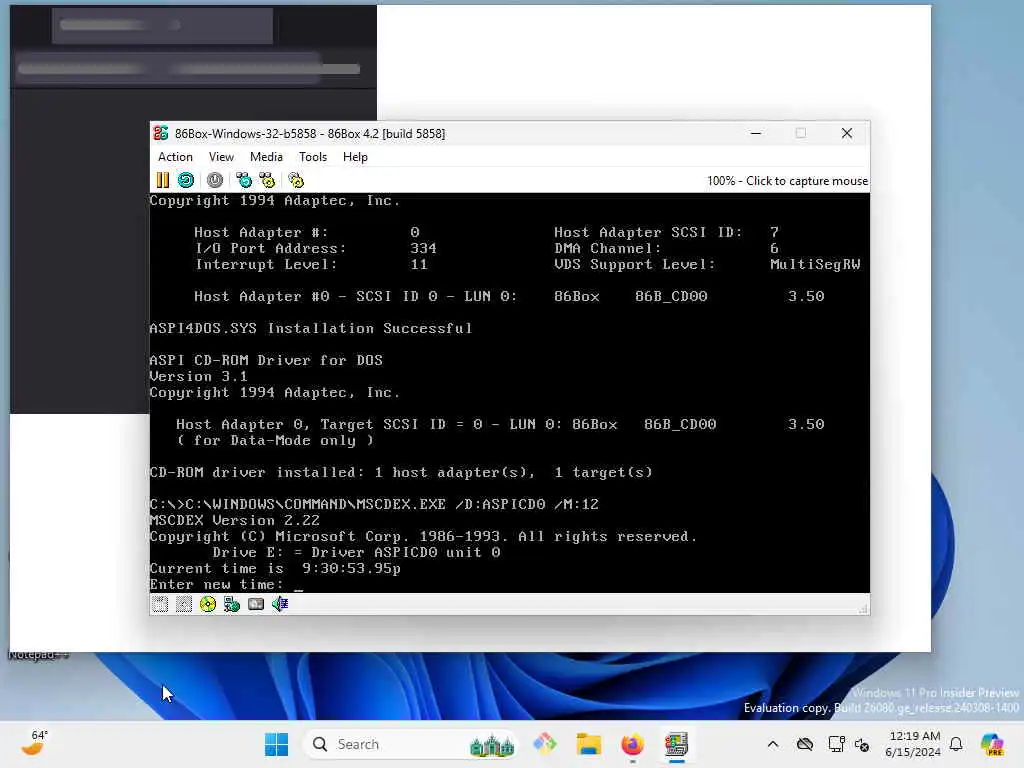Click "MSCDEX Version 2.22" text line
This screenshot has height=768, width=1024.
(x=234, y=520)
